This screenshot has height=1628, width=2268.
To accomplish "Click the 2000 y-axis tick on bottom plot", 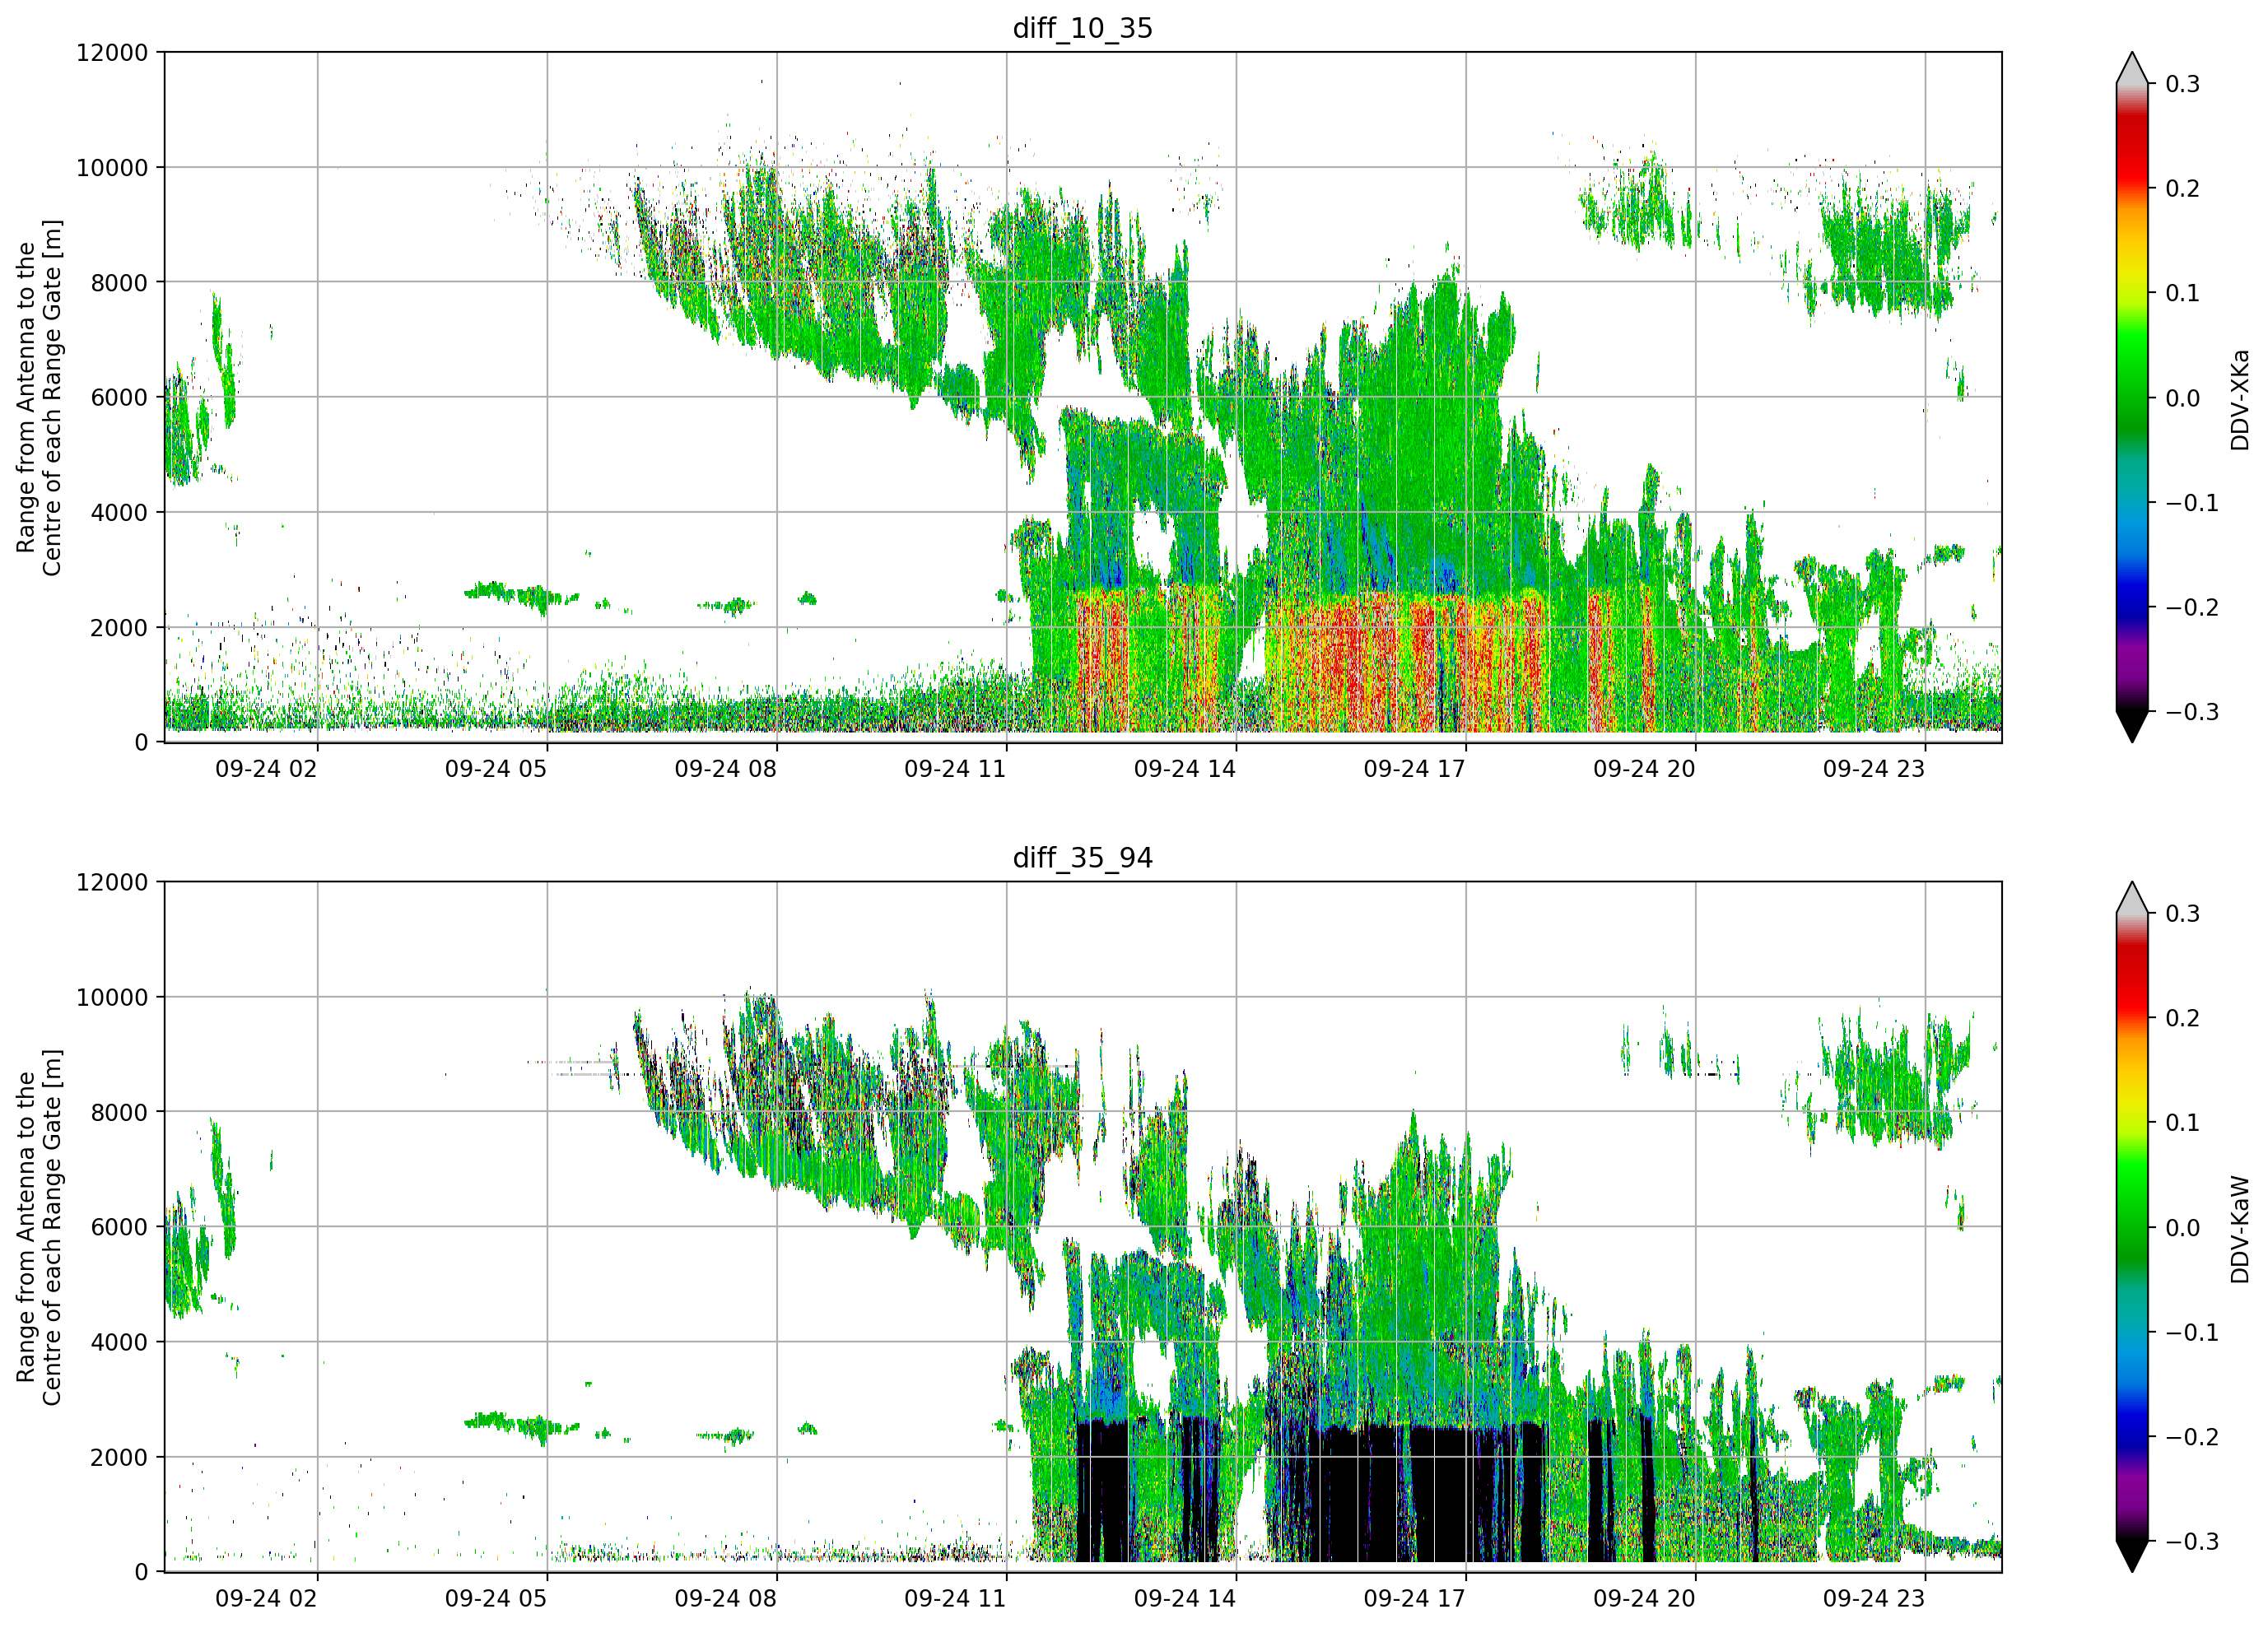I will (x=119, y=1458).
